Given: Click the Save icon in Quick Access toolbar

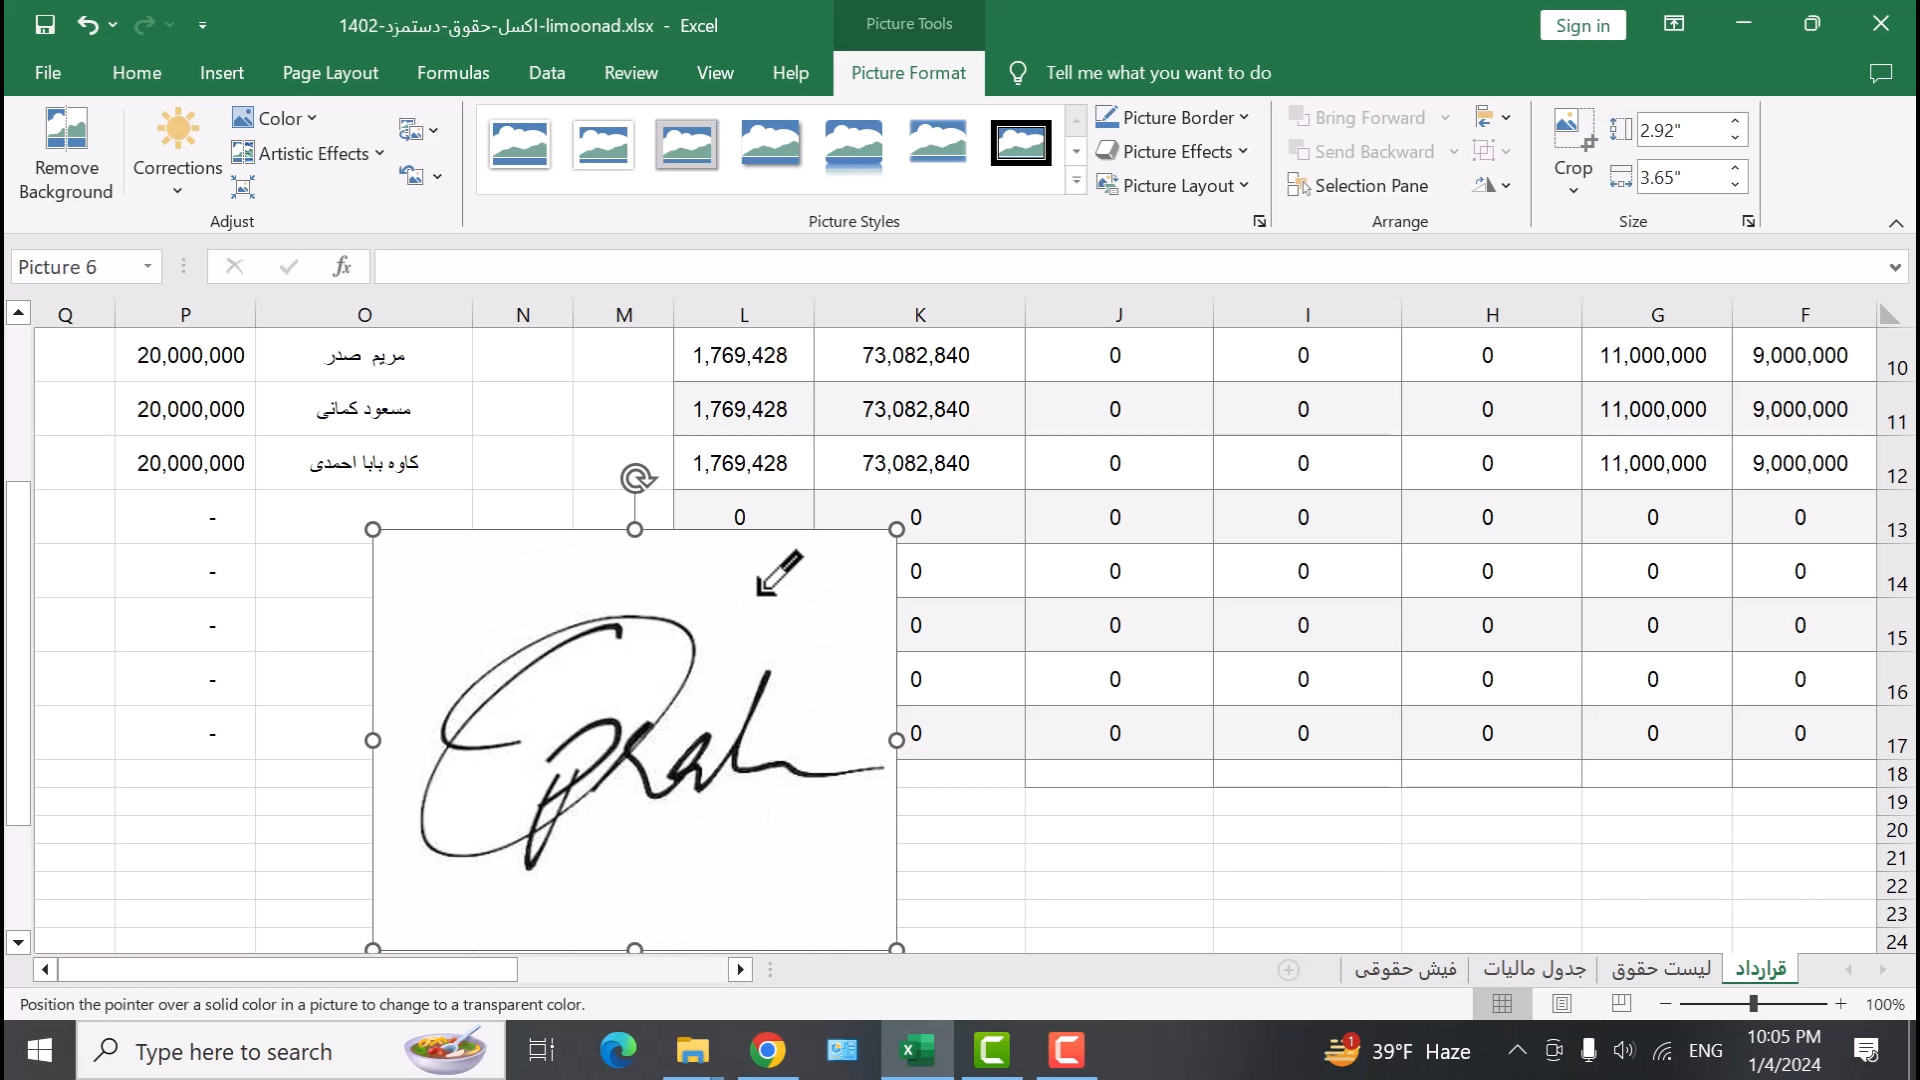Looking at the screenshot, I should [x=45, y=25].
